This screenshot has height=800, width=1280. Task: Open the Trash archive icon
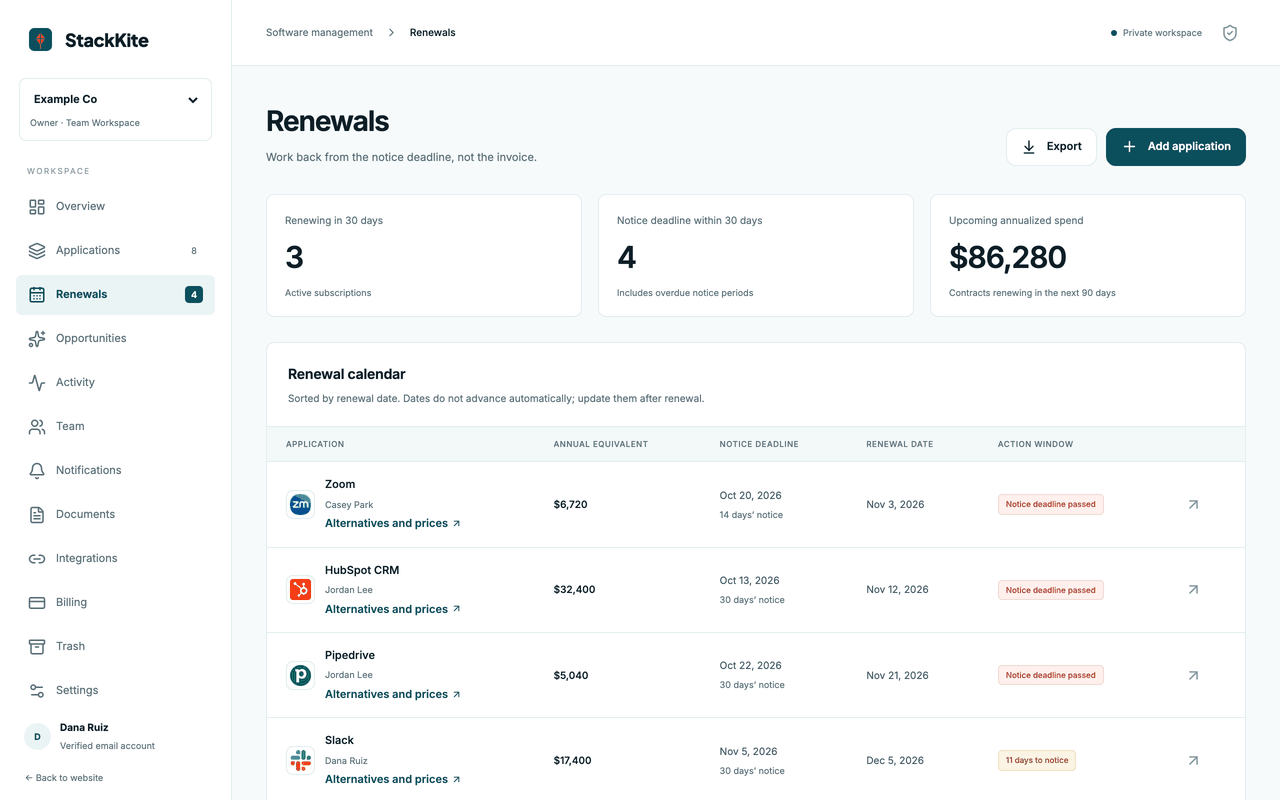pos(37,647)
